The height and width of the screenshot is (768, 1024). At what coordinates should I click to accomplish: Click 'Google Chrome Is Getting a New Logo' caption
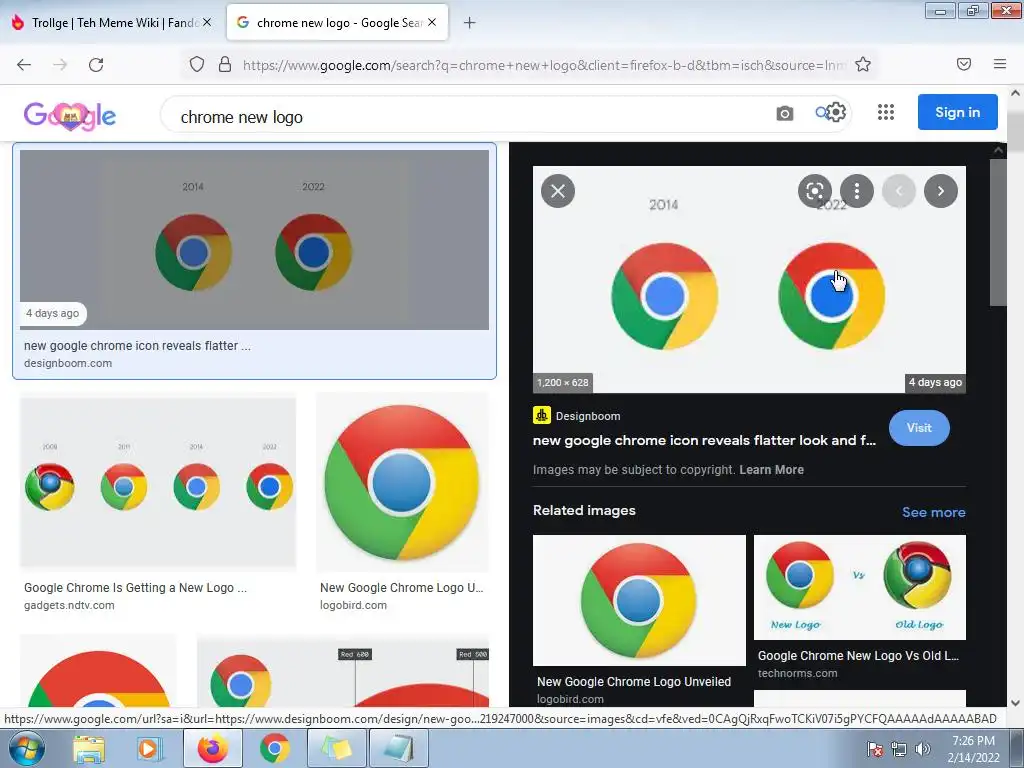pyautogui.click(x=135, y=588)
